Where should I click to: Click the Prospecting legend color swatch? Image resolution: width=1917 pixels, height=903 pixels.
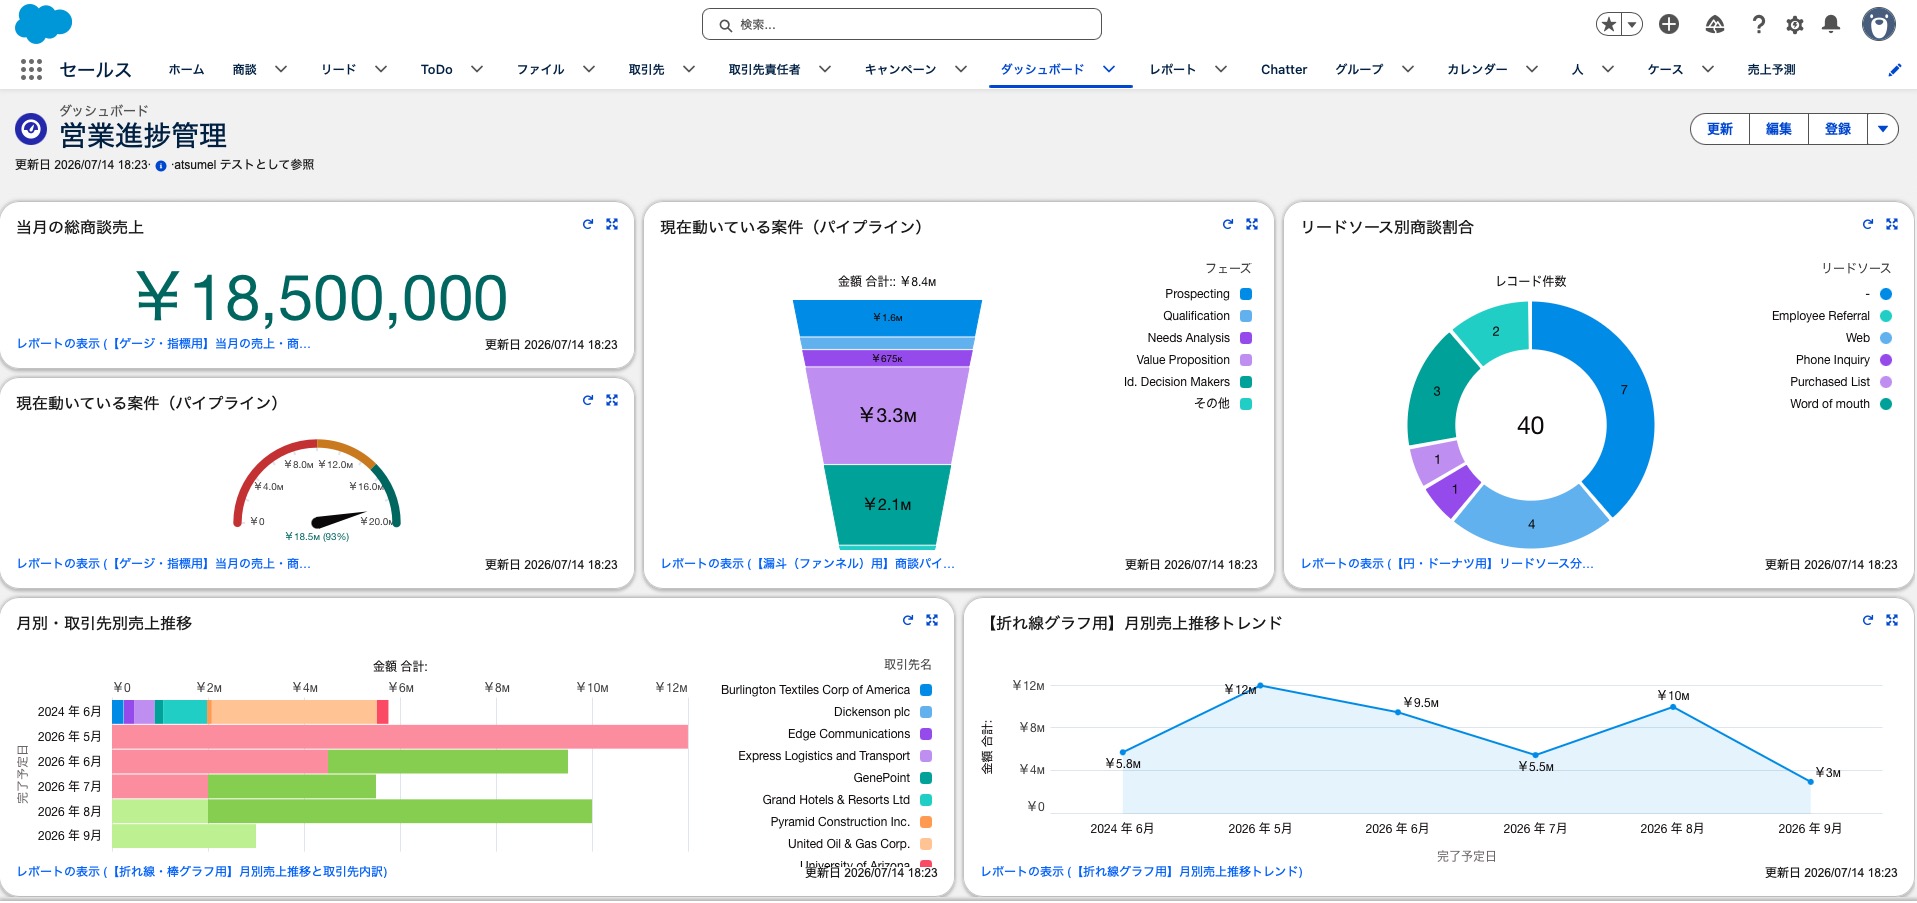(x=1246, y=294)
